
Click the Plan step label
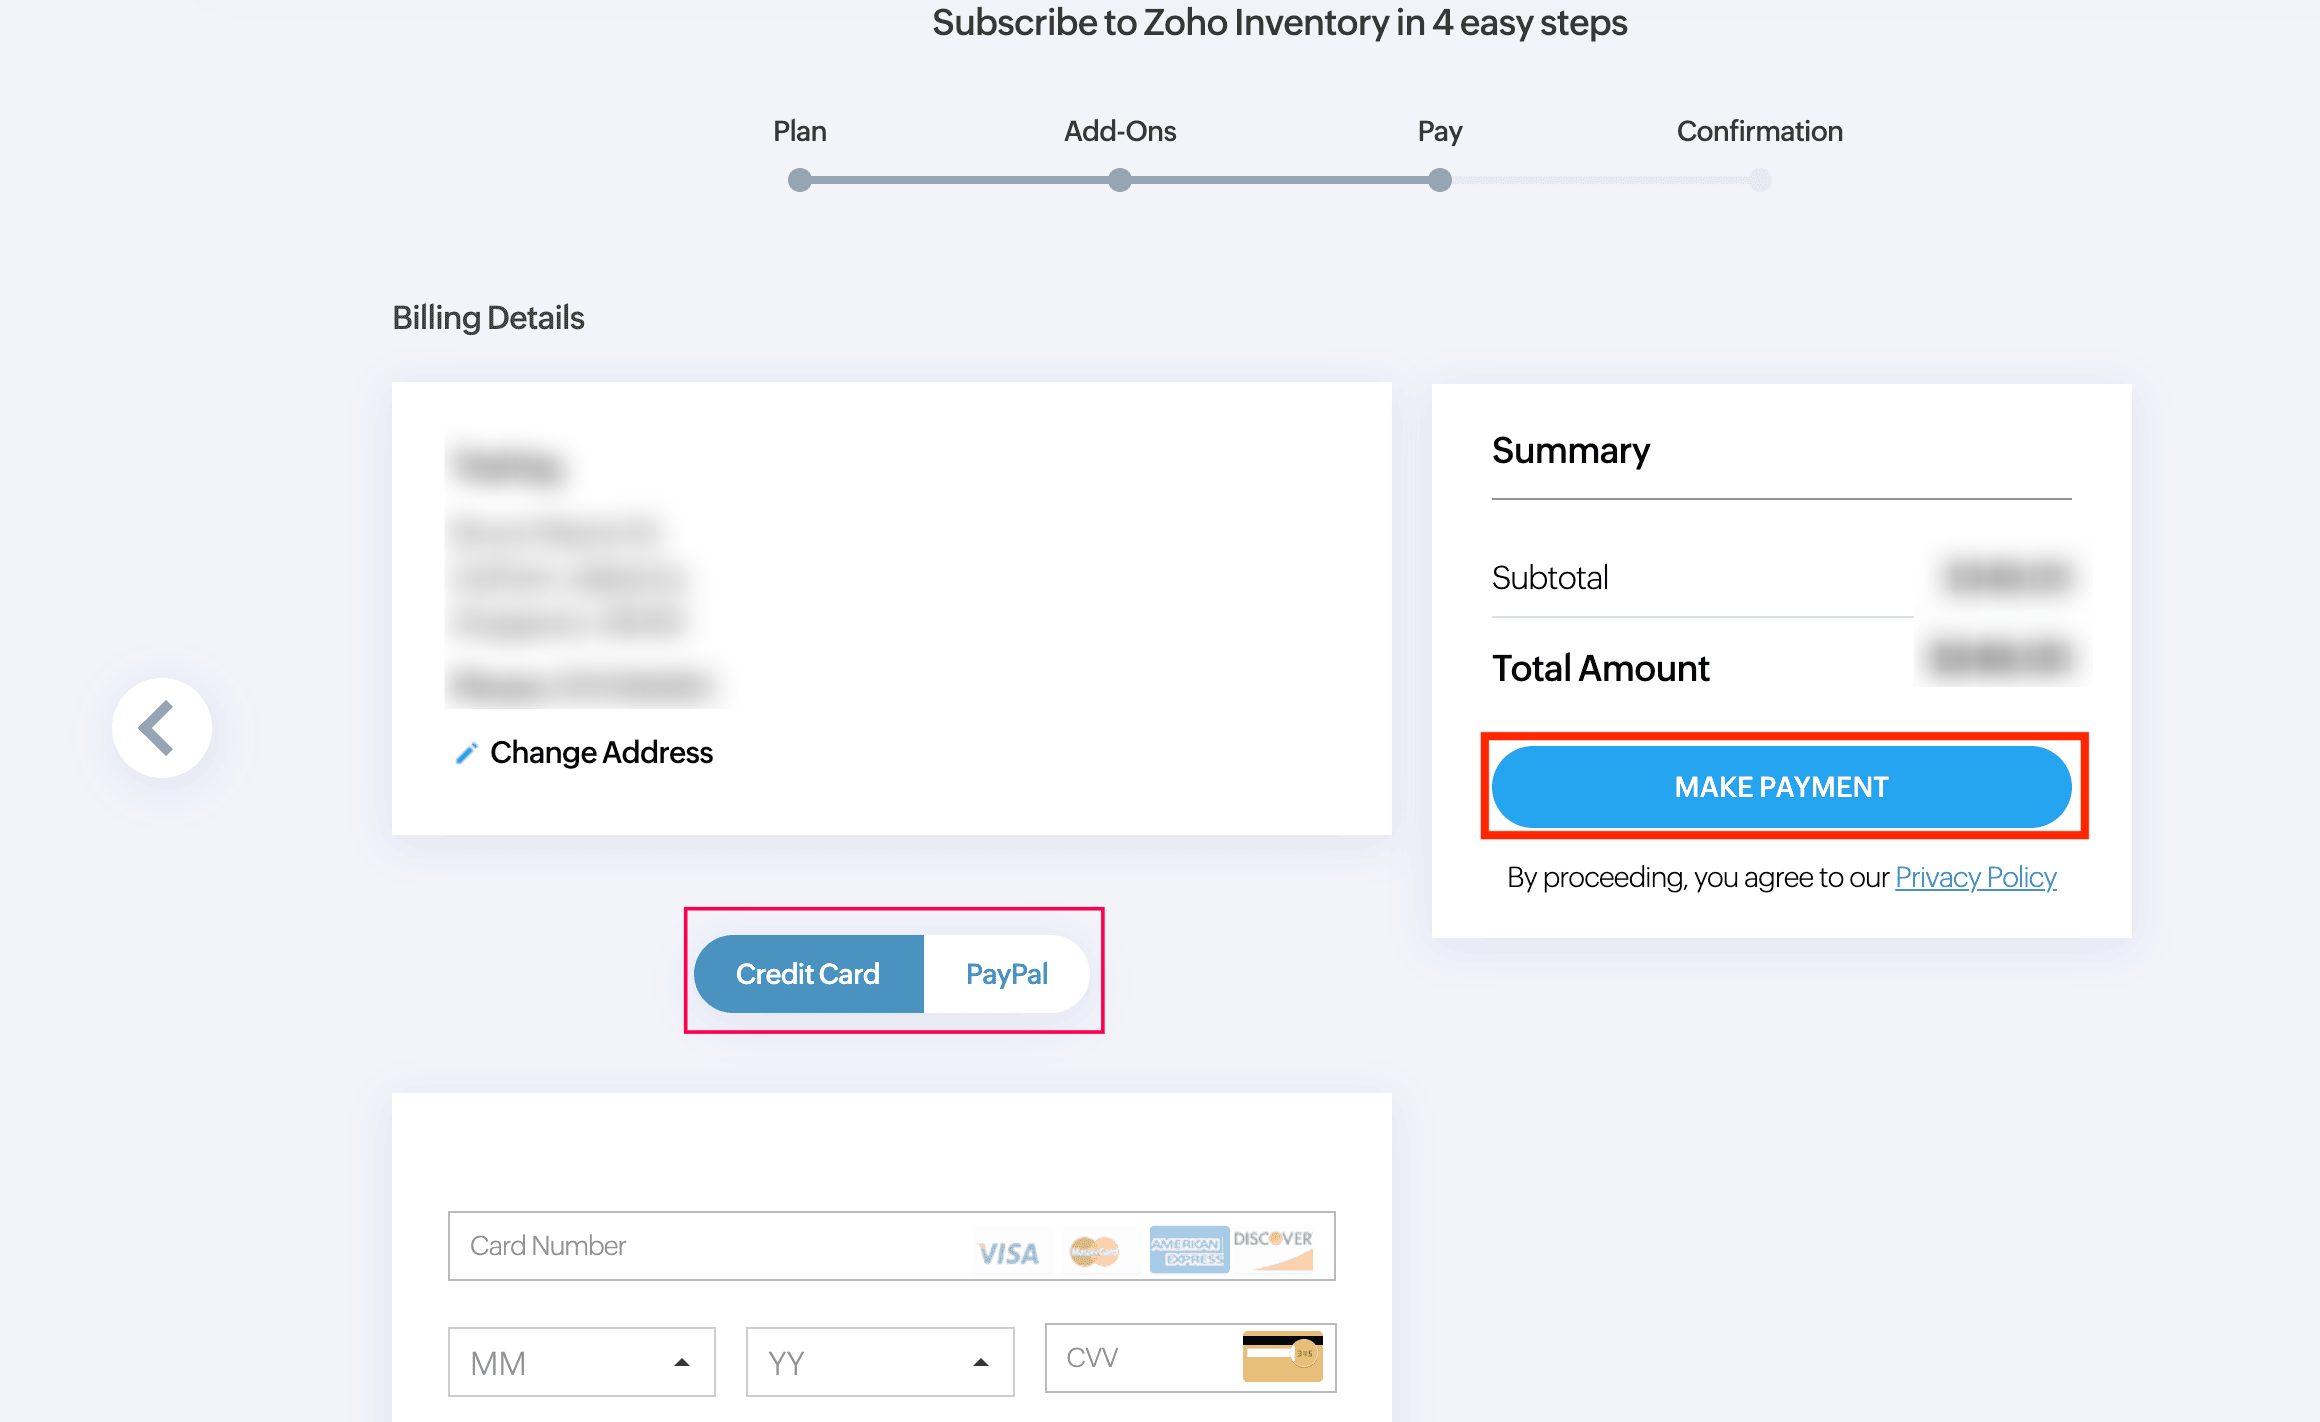coord(798,131)
